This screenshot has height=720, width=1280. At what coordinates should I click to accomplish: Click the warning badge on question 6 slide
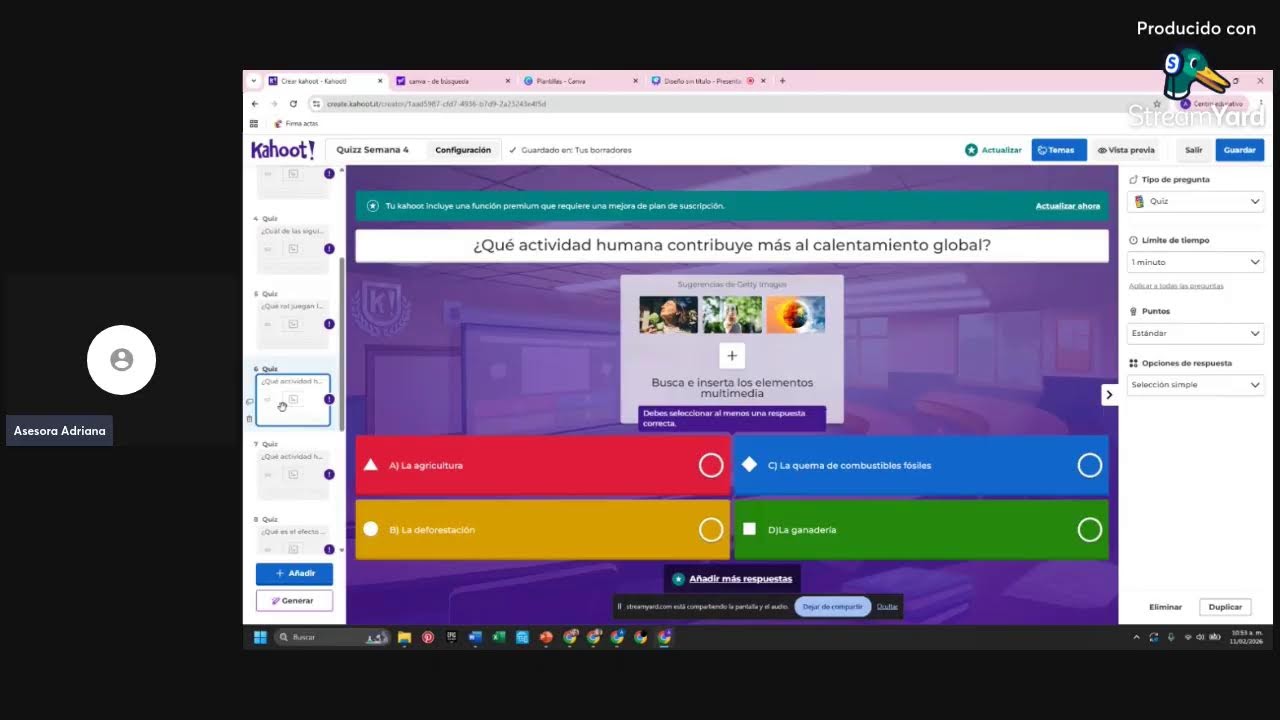pyautogui.click(x=329, y=399)
